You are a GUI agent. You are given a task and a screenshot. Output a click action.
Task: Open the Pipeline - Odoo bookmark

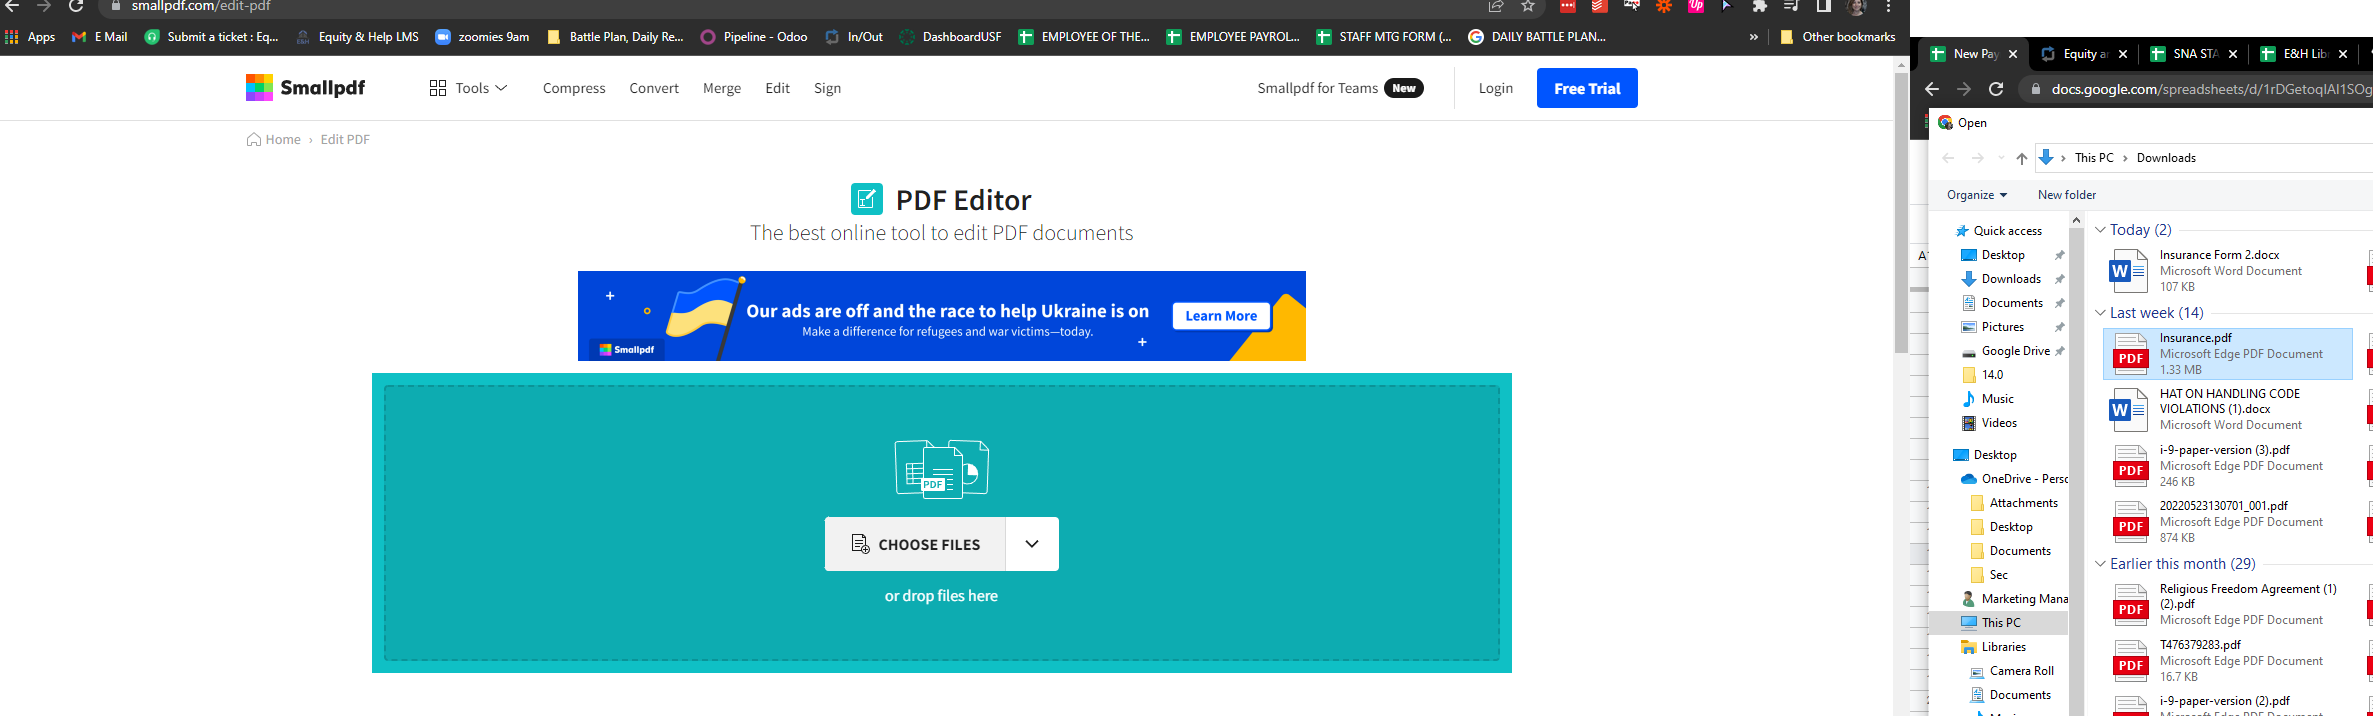tap(754, 37)
